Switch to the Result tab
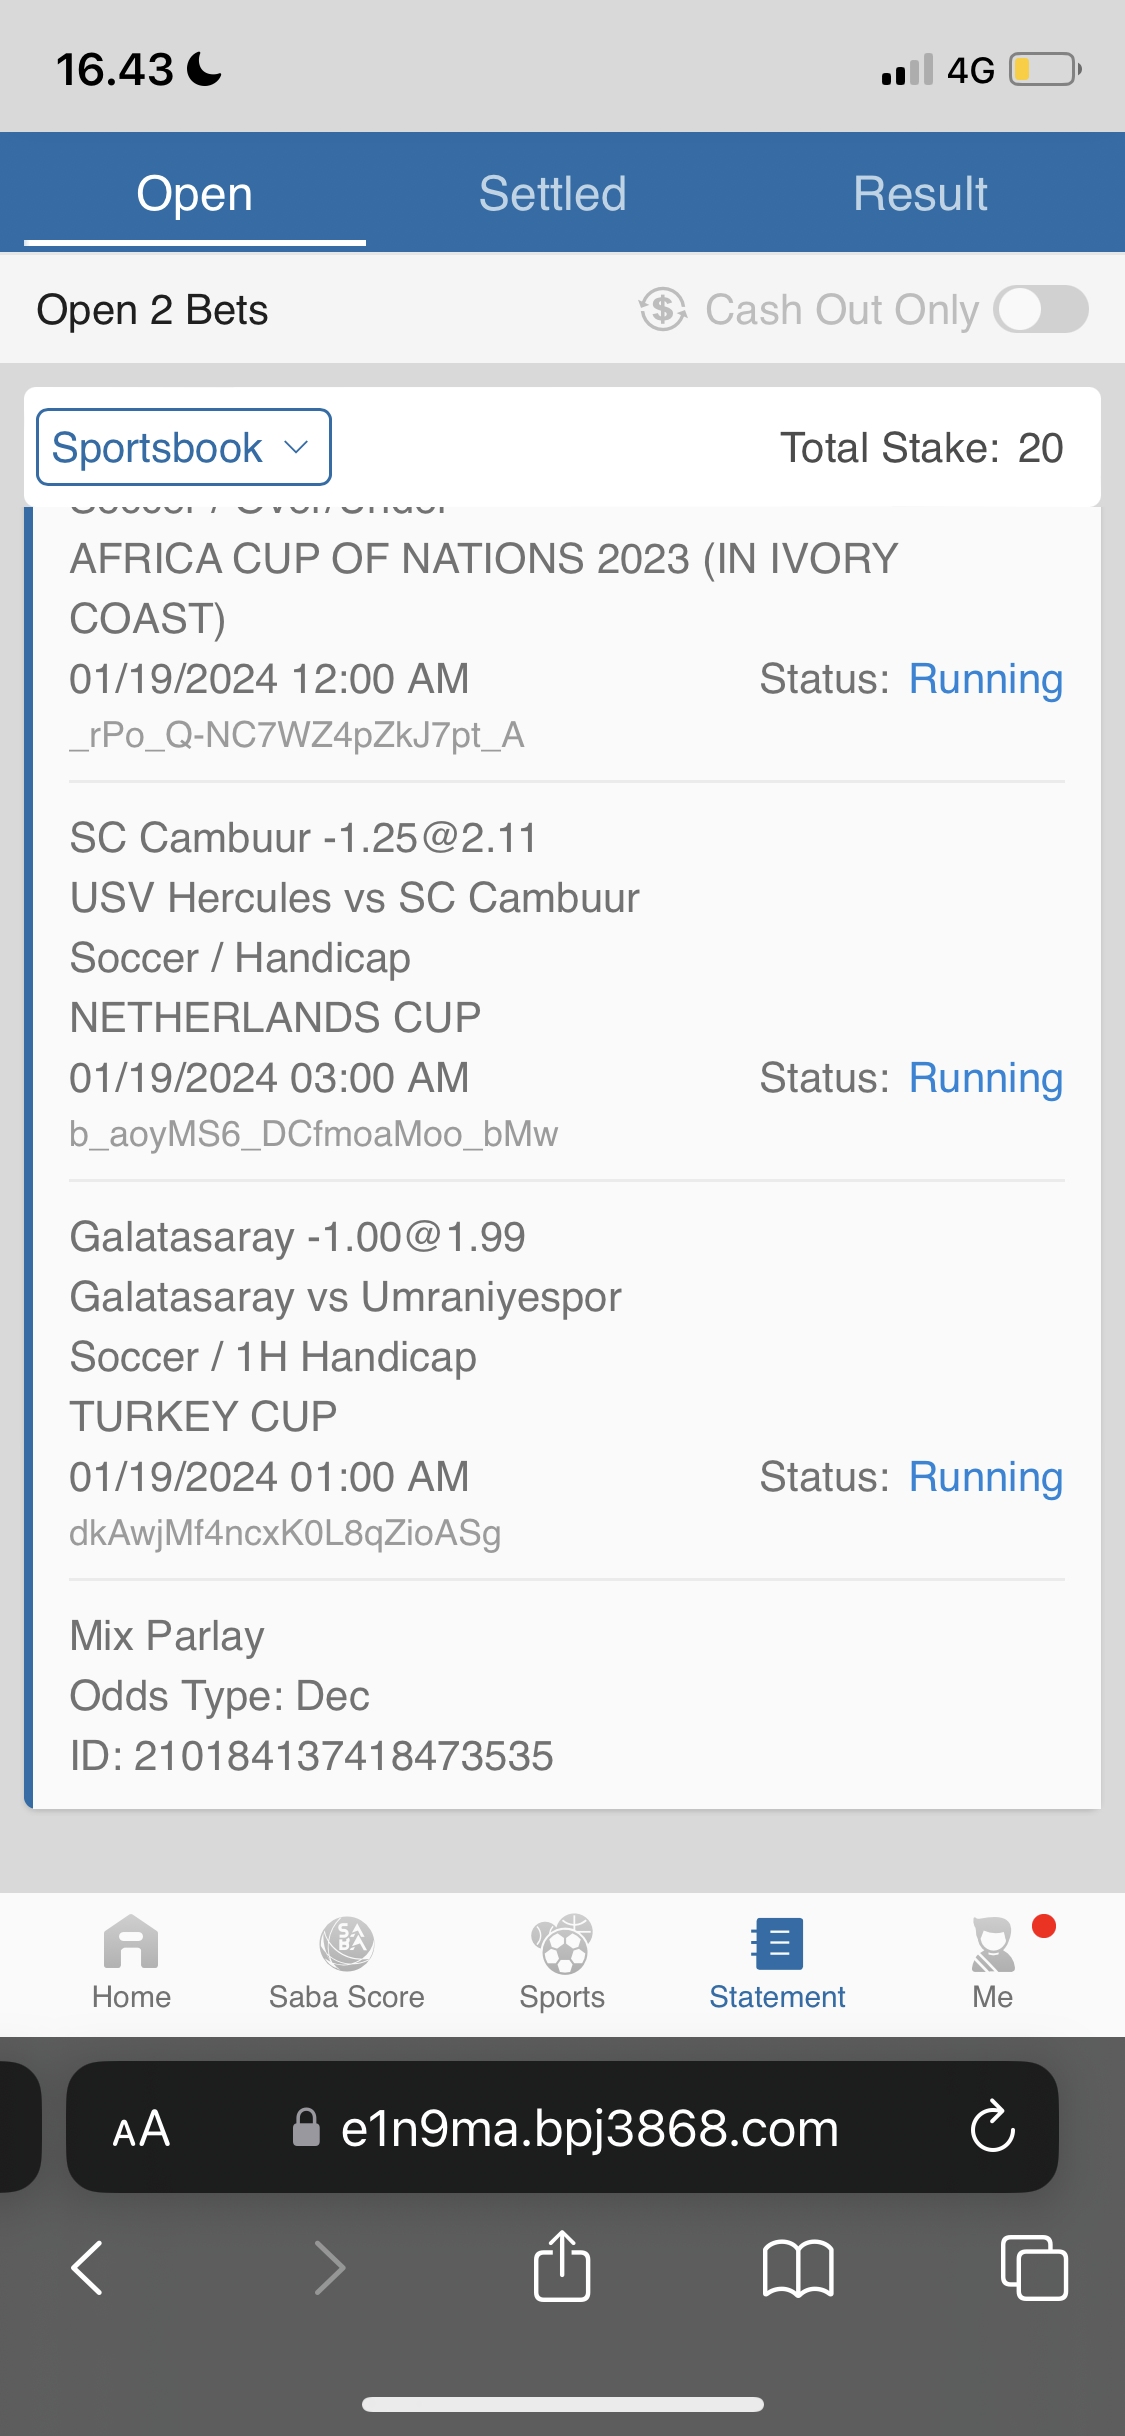Screen dimensions: 1125x2436 [920, 193]
